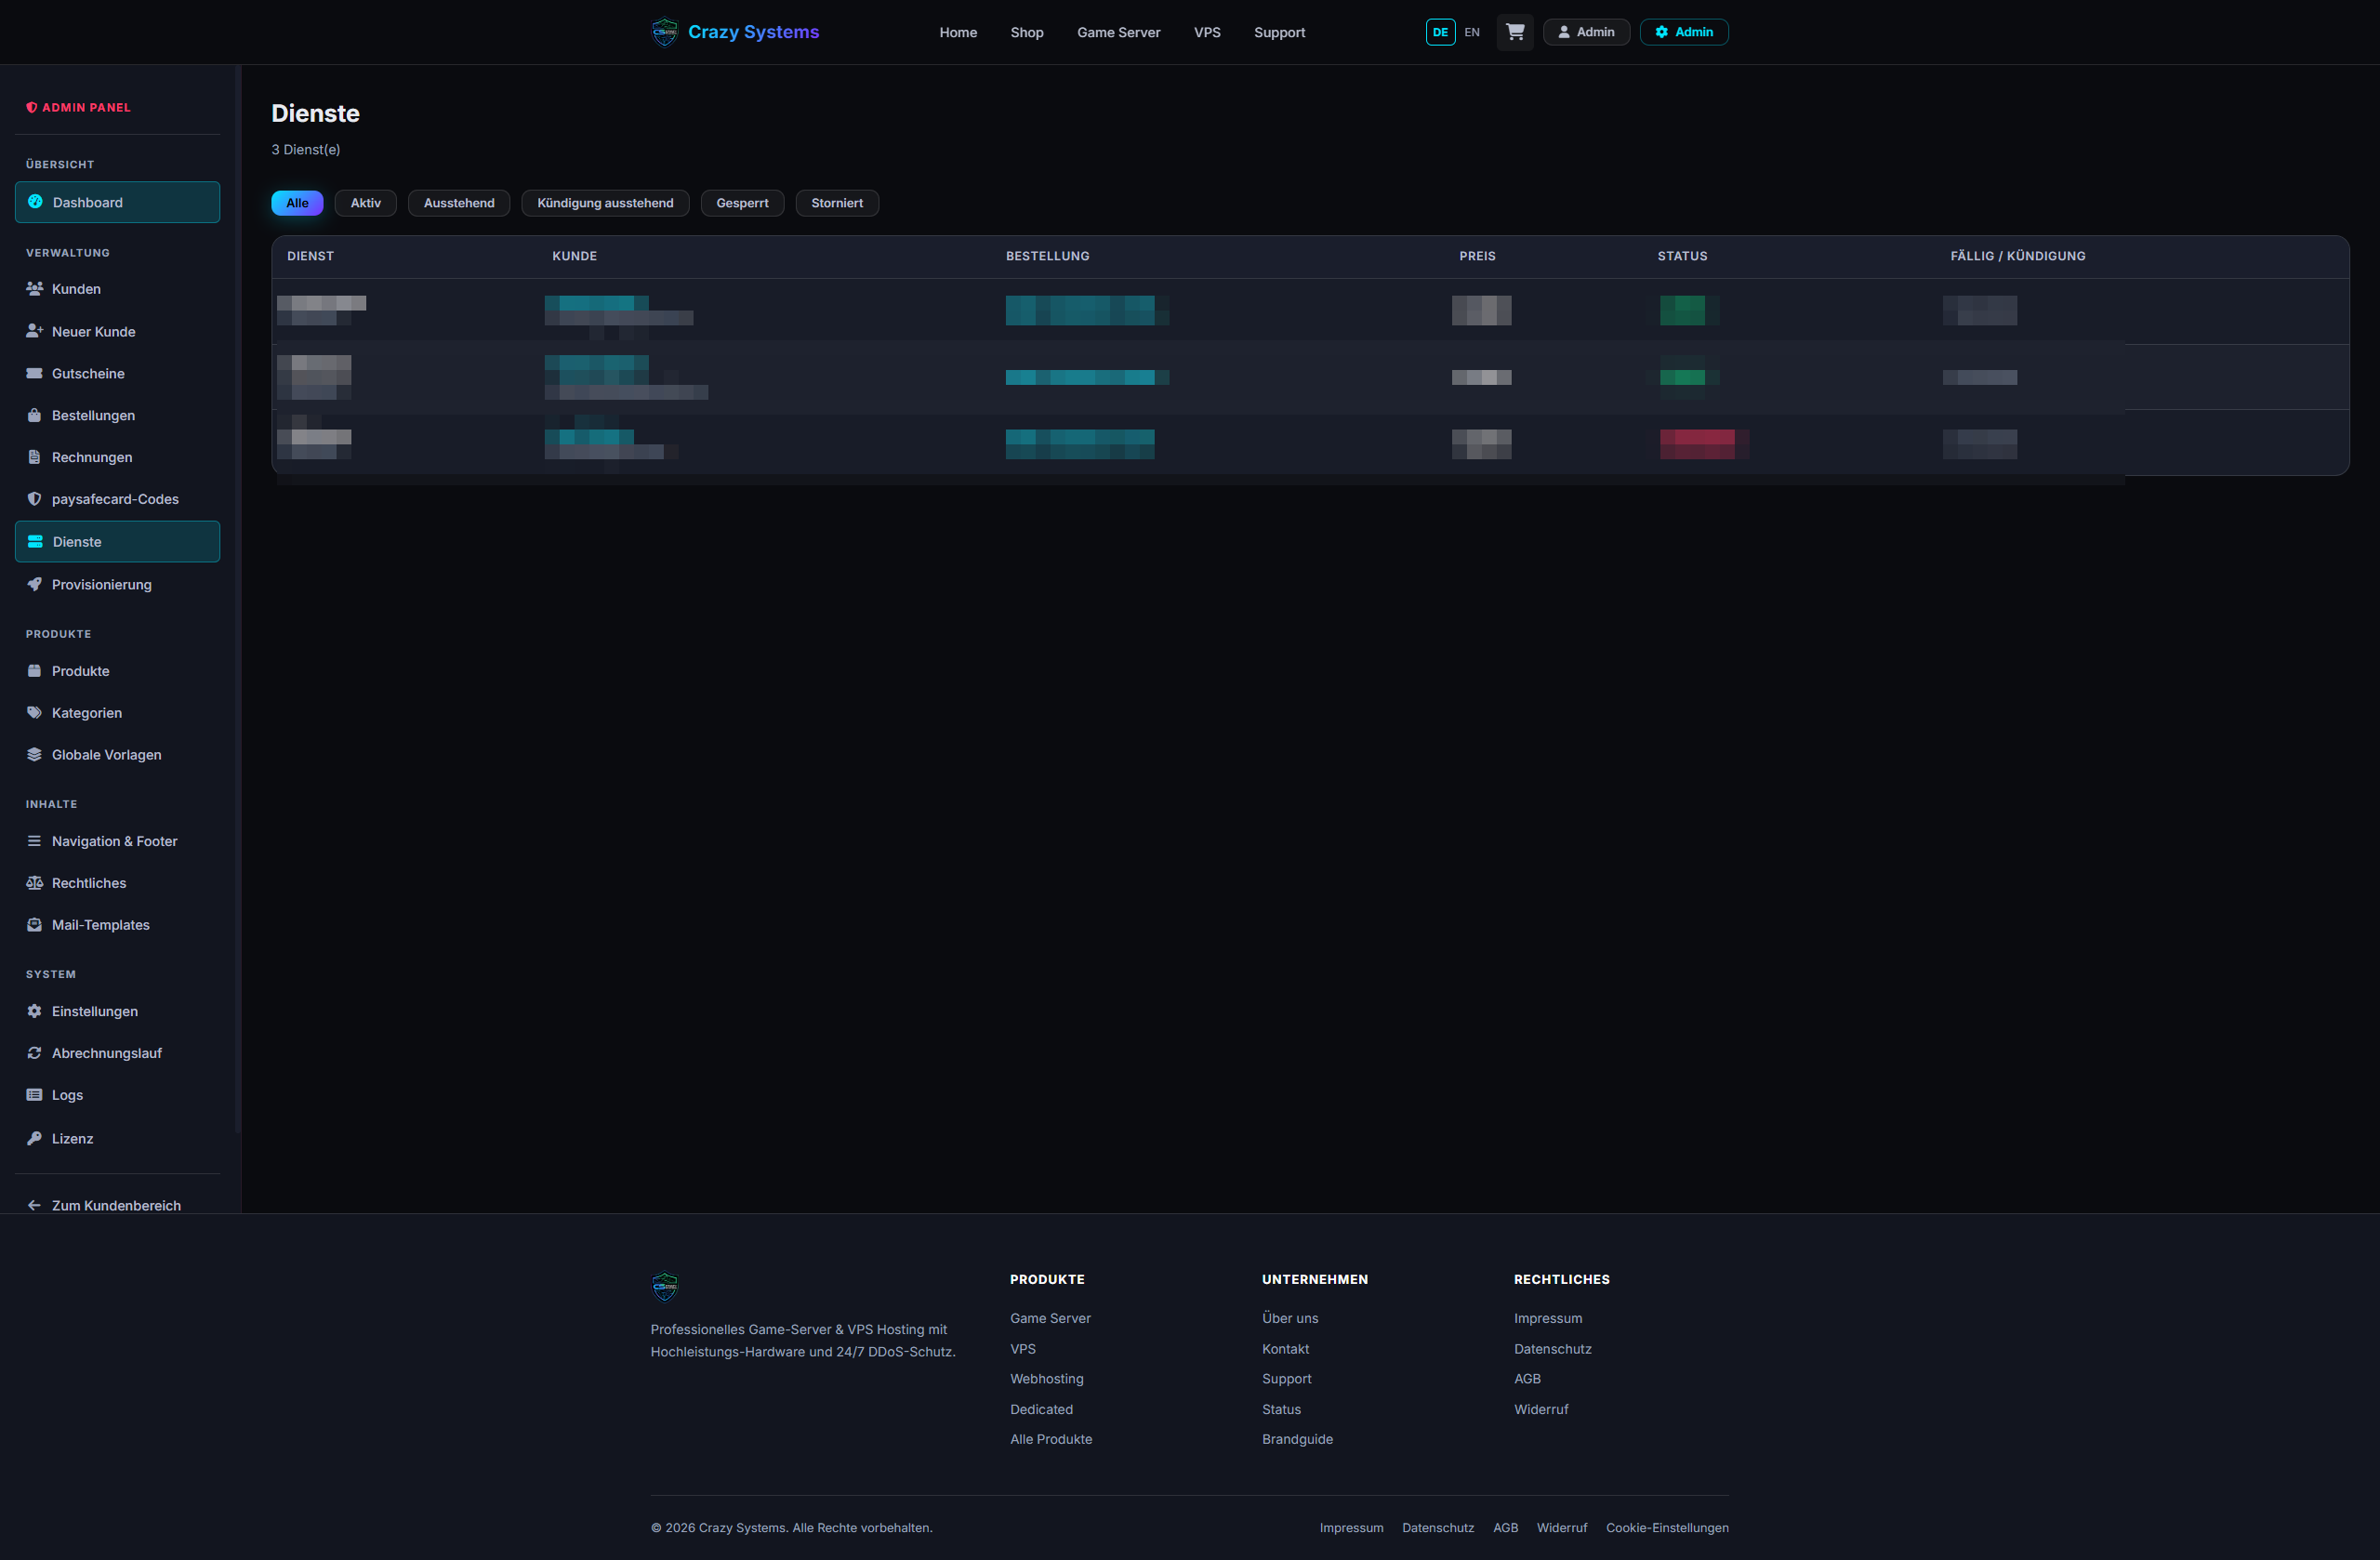Click the footer shield logo
This screenshot has height=1560, width=2380.
pos(665,1286)
